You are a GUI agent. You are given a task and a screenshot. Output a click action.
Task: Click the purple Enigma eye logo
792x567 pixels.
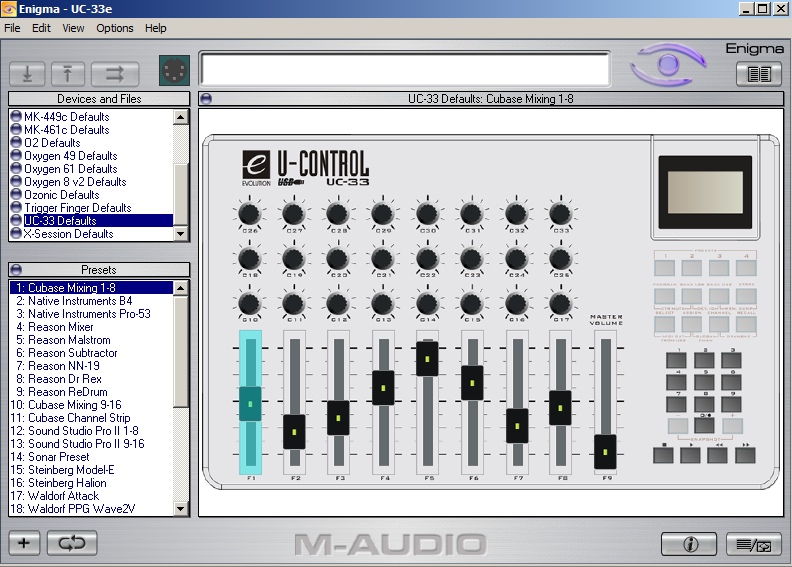coord(668,64)
